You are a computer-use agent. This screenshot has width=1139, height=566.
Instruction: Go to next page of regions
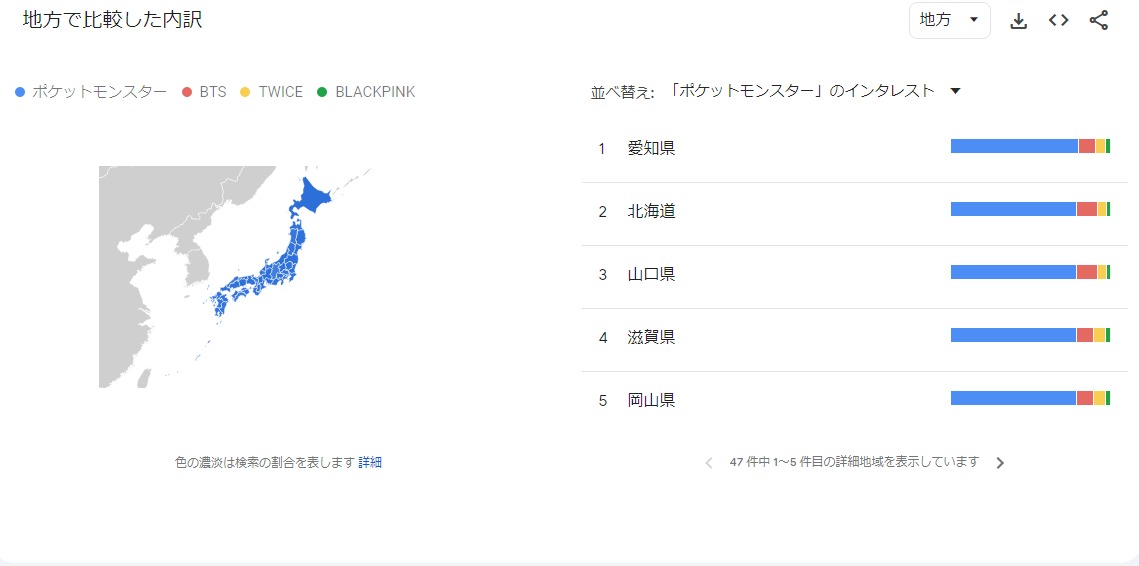(1000, 463)
